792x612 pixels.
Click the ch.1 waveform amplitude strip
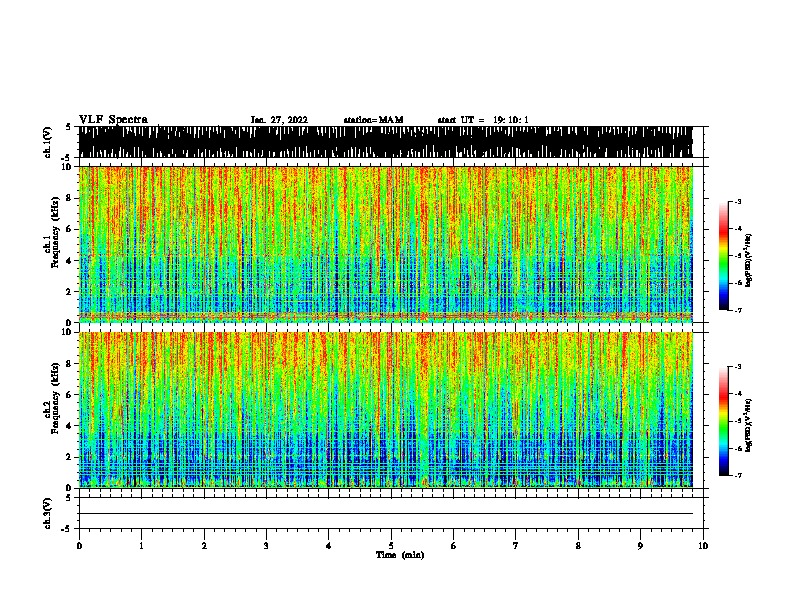tap(385, 142)
